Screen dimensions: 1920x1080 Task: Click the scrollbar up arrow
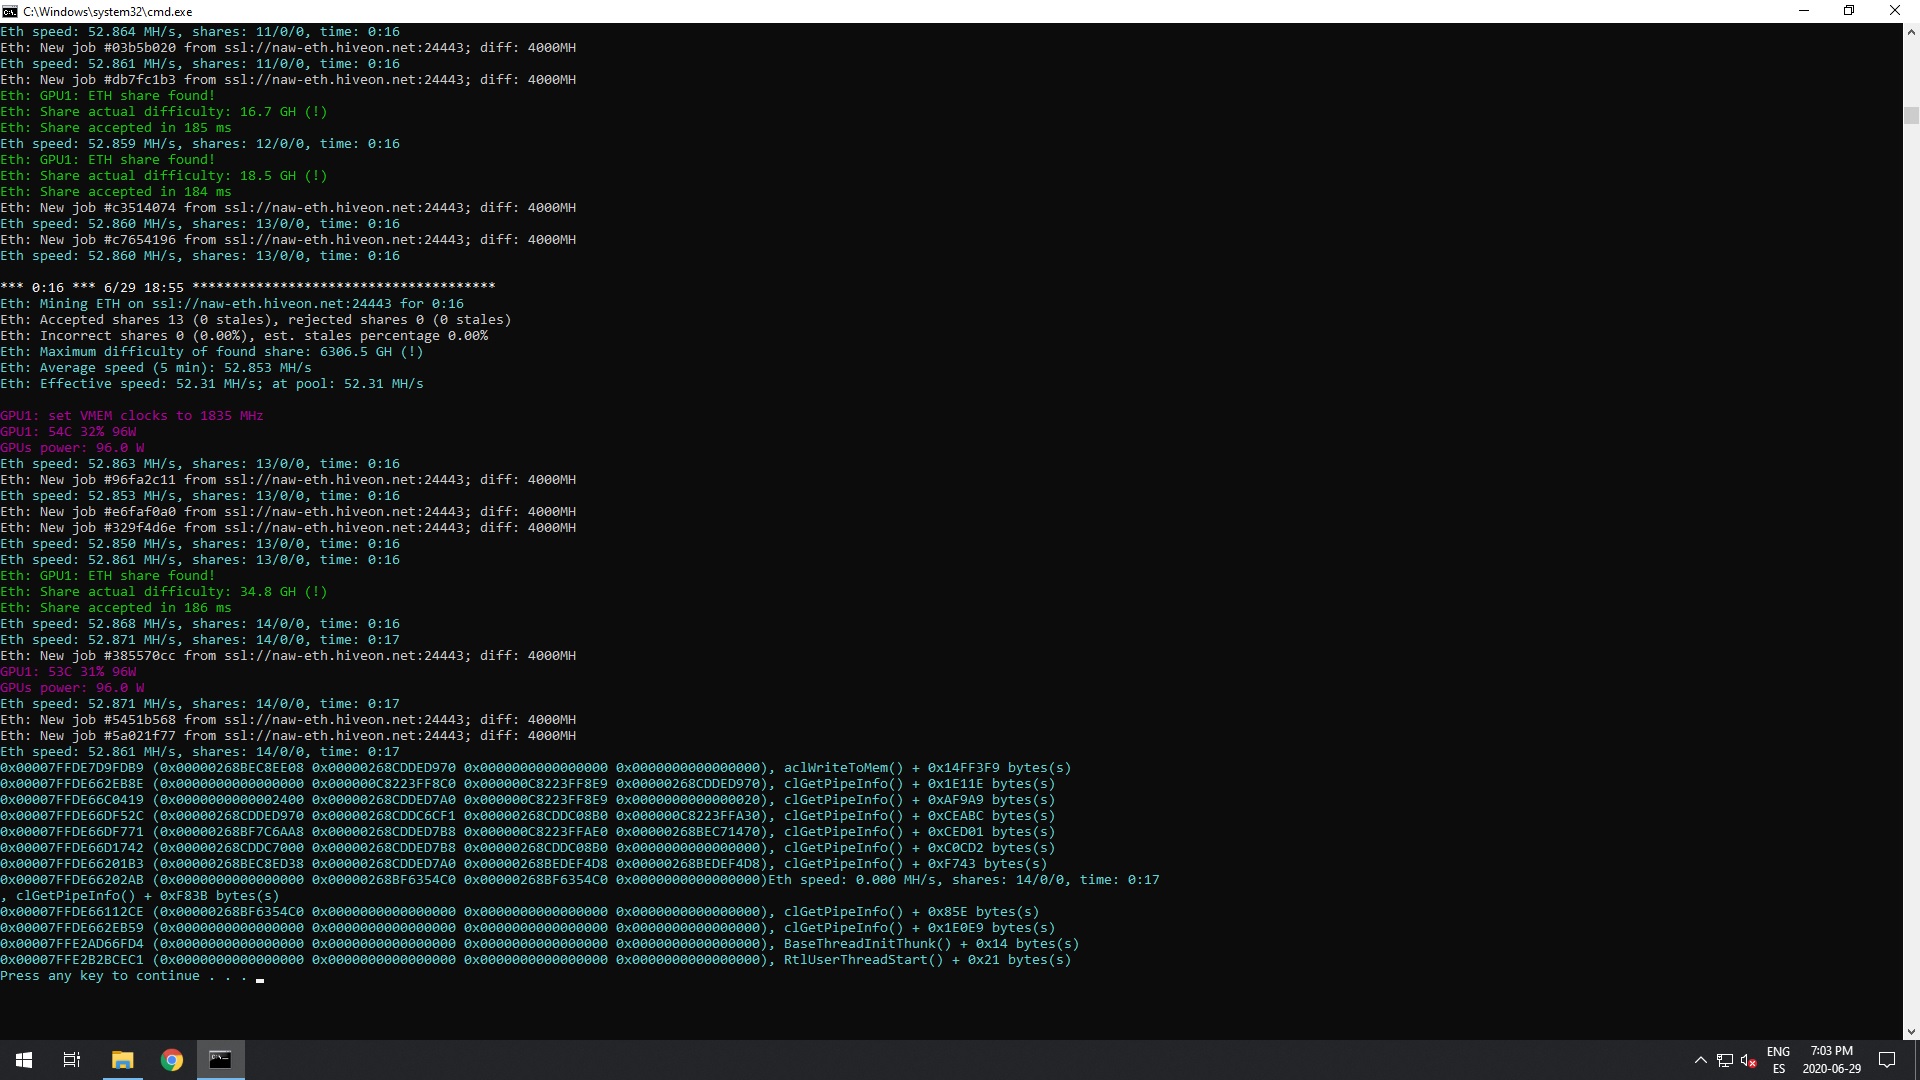1911,32
